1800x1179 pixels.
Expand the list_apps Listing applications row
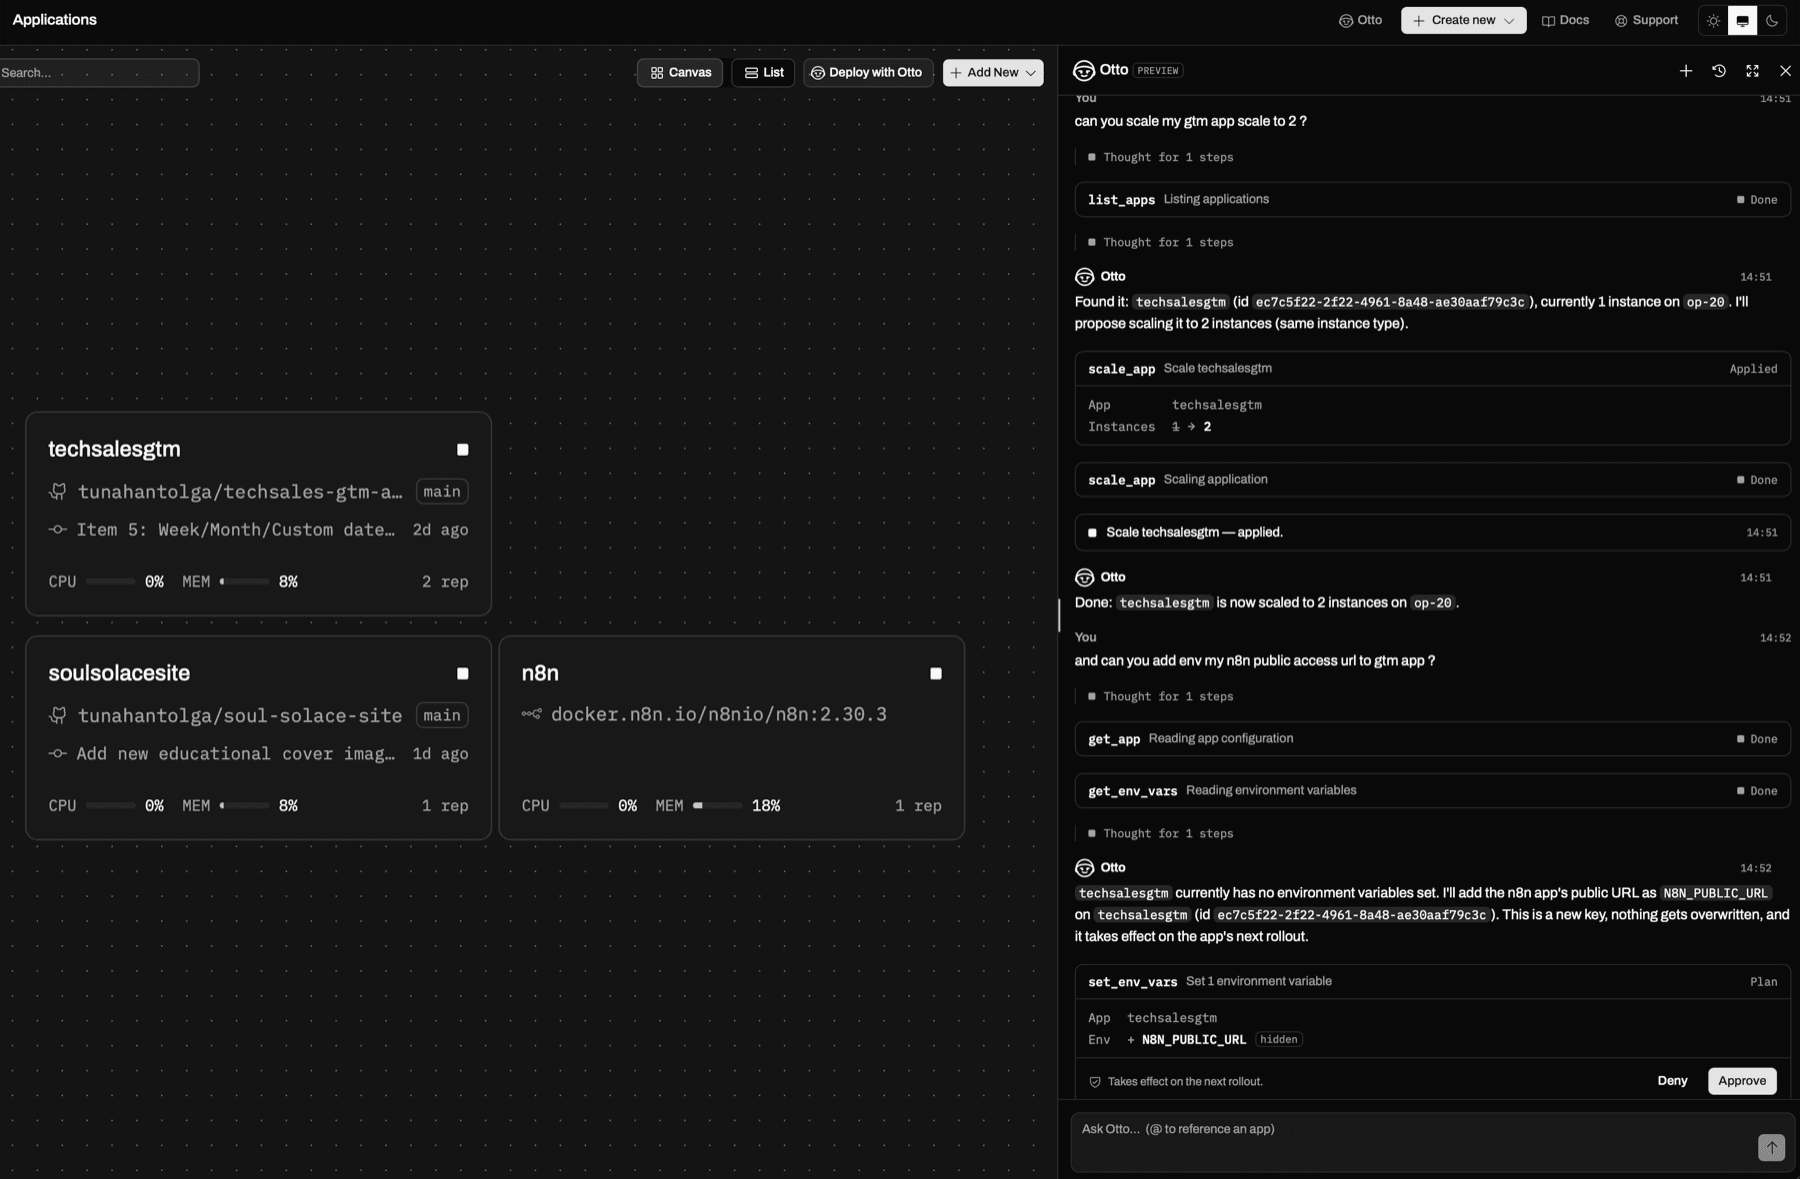[x=1432, y=200]
